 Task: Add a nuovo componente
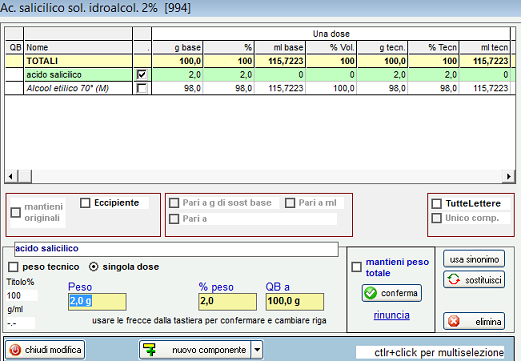pos(195,350)
